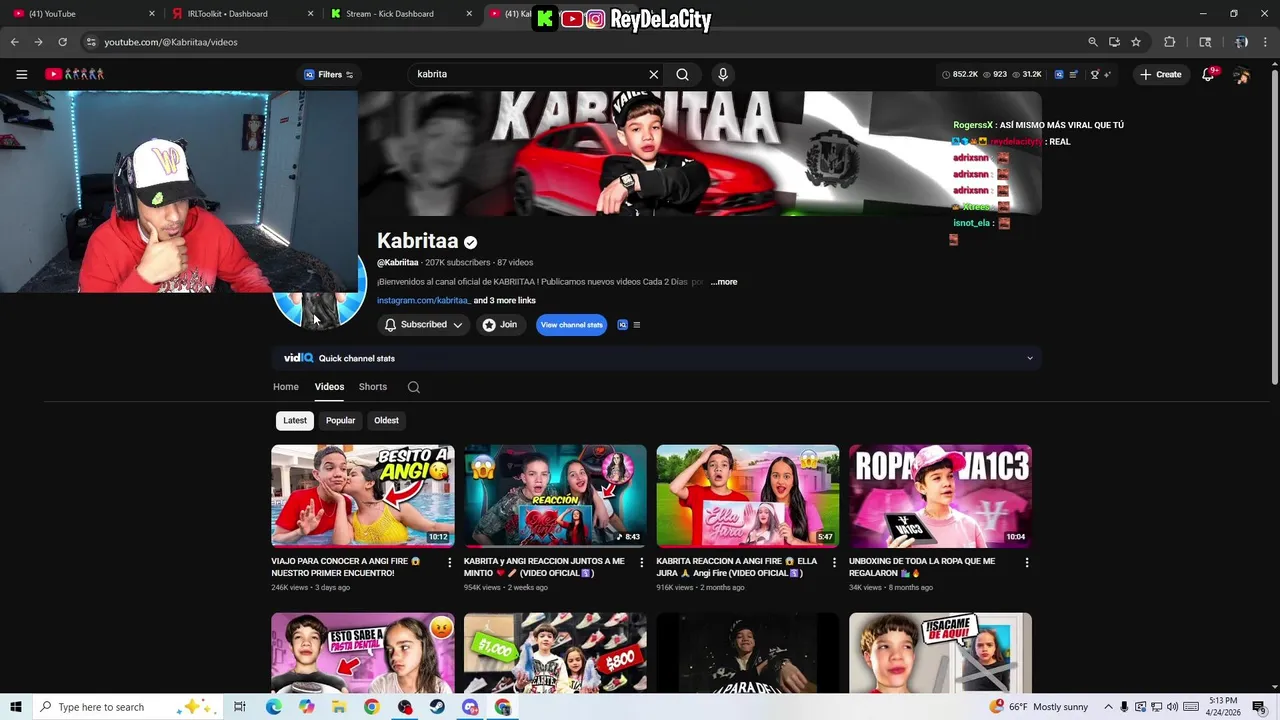
Task: Switch to the IRLToolkit Dashboard tab
Action: (242, 14)
